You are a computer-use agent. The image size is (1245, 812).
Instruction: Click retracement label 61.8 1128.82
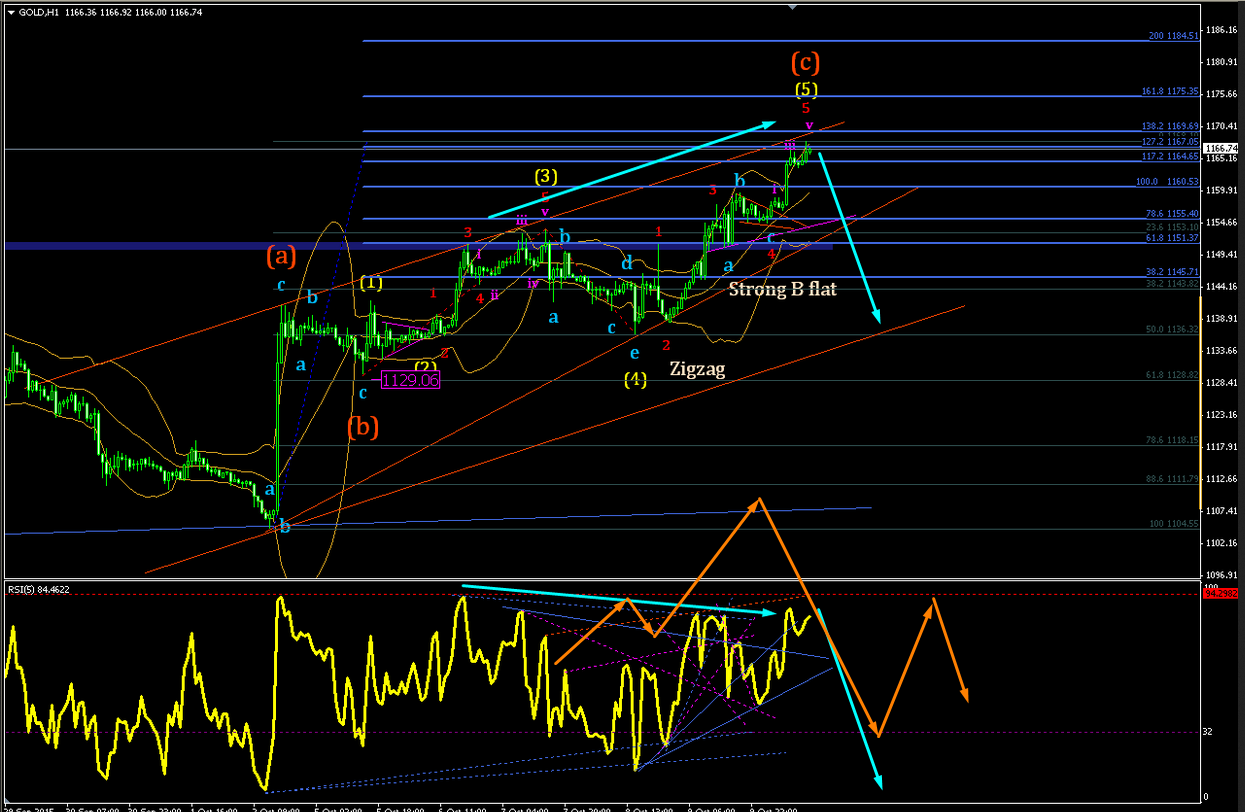coord(1172,375)
